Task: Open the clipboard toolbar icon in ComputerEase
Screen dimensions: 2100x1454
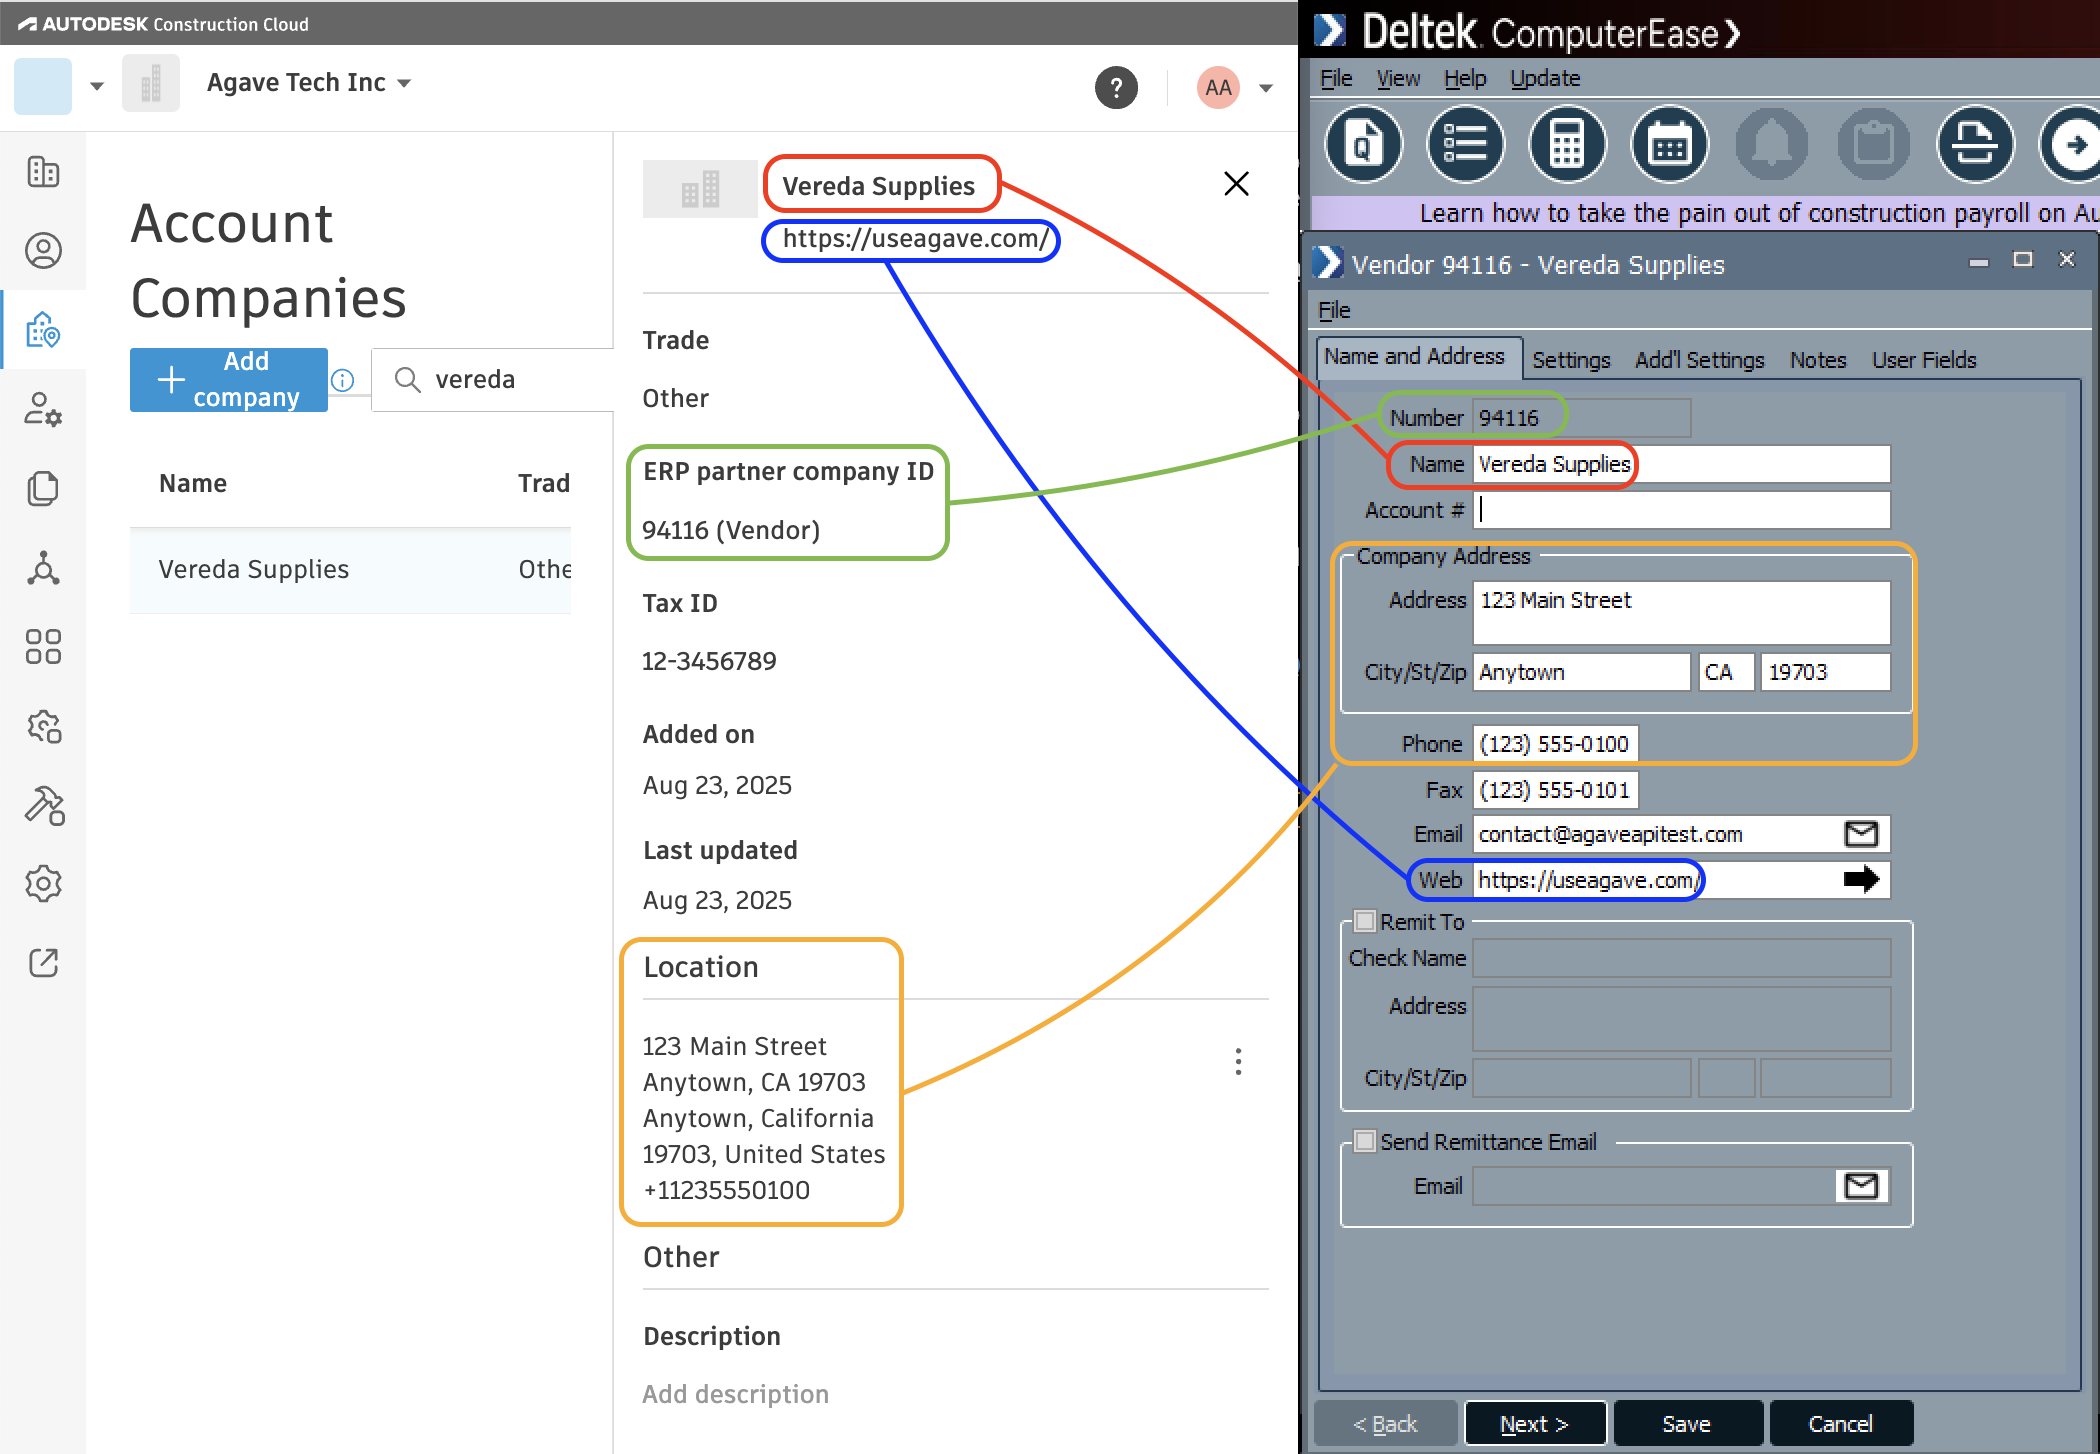Action: [x=1874, y=145]
